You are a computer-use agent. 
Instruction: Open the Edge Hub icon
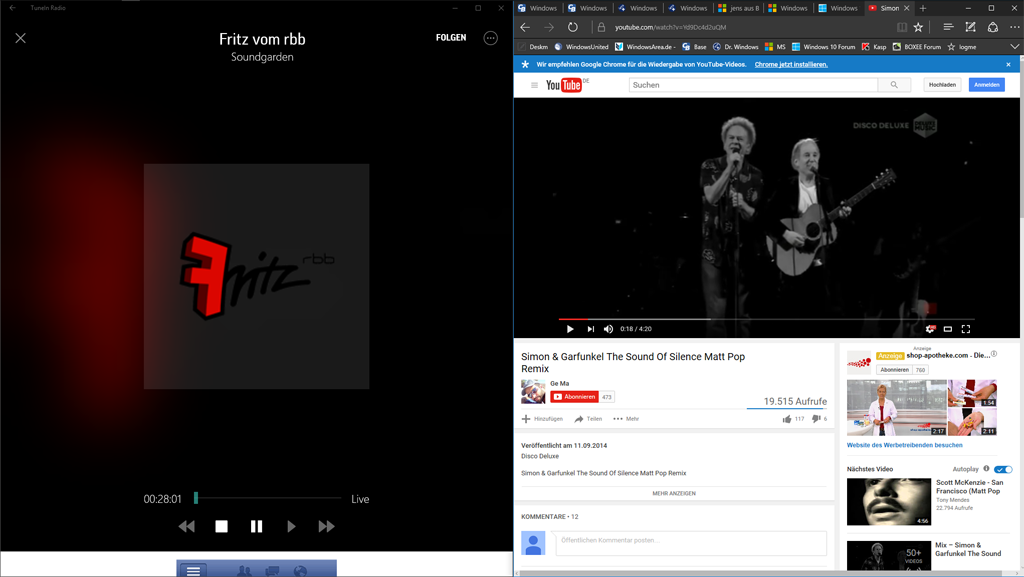[x=948, y=27]
